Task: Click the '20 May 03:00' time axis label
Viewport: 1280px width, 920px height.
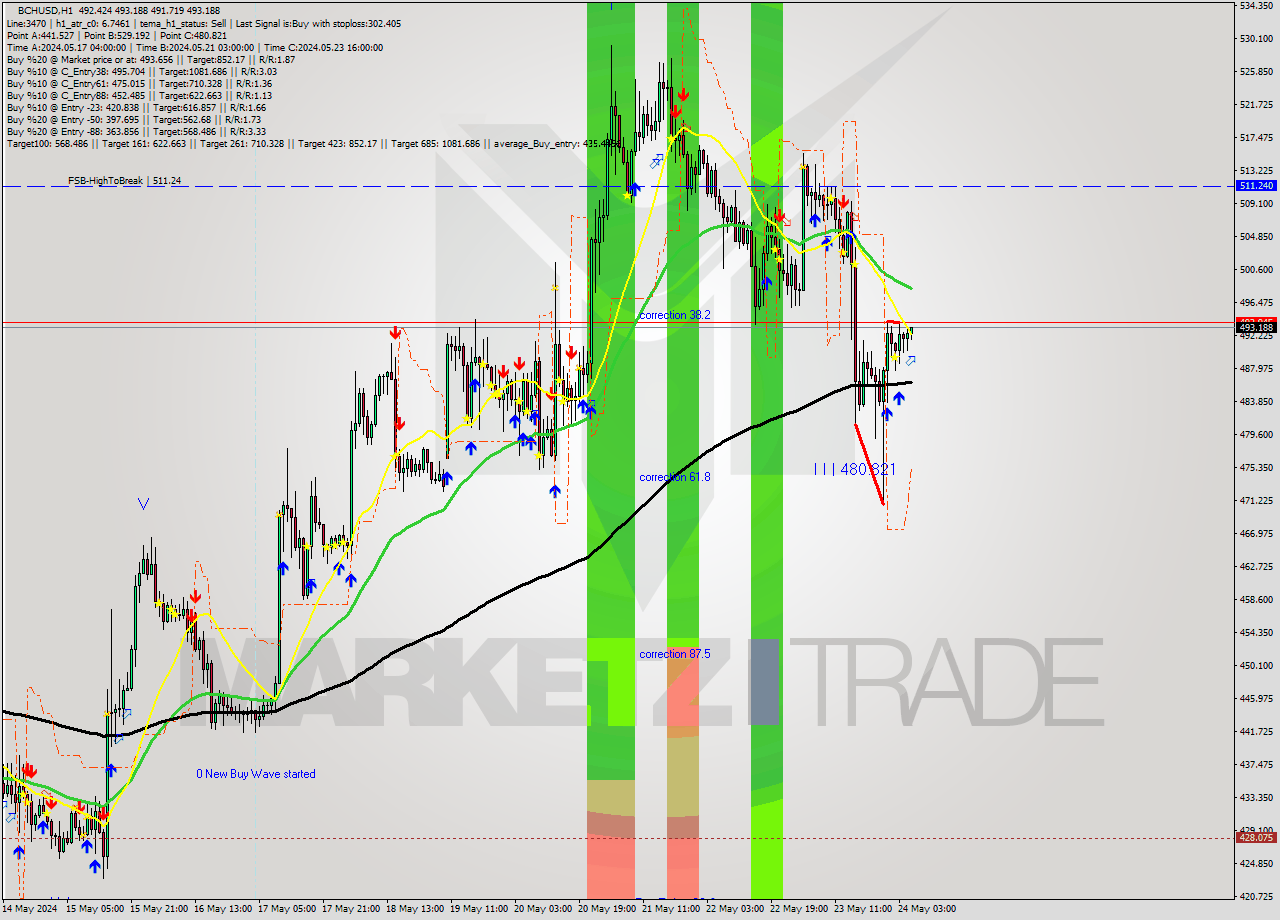Action: click(x=545, y=909)
